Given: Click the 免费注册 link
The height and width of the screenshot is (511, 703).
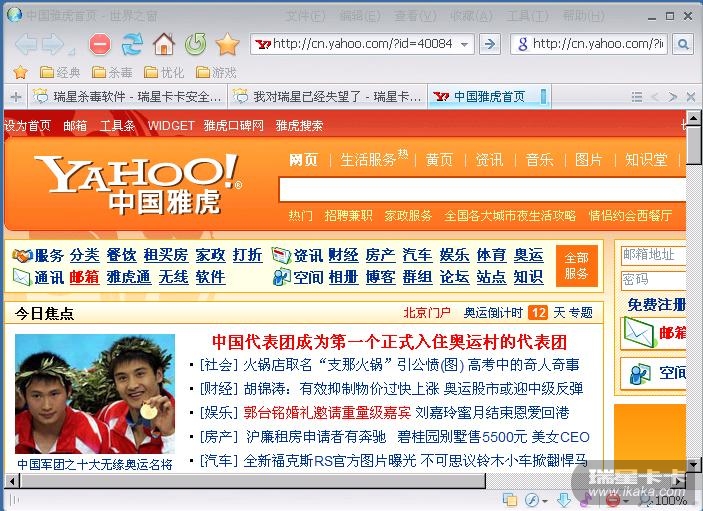Looking at the screenshot, I should coord(657,305).
